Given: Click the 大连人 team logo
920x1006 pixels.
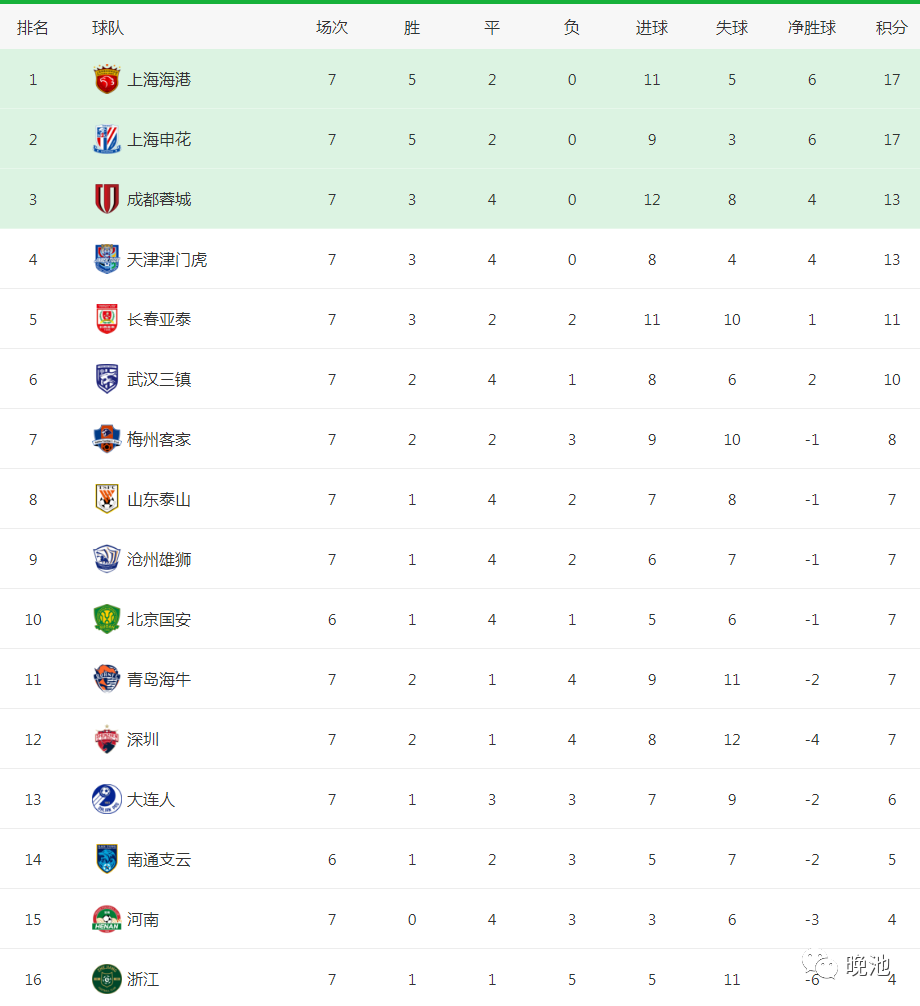Looking at the screenshot, I should tap(106, 800).
